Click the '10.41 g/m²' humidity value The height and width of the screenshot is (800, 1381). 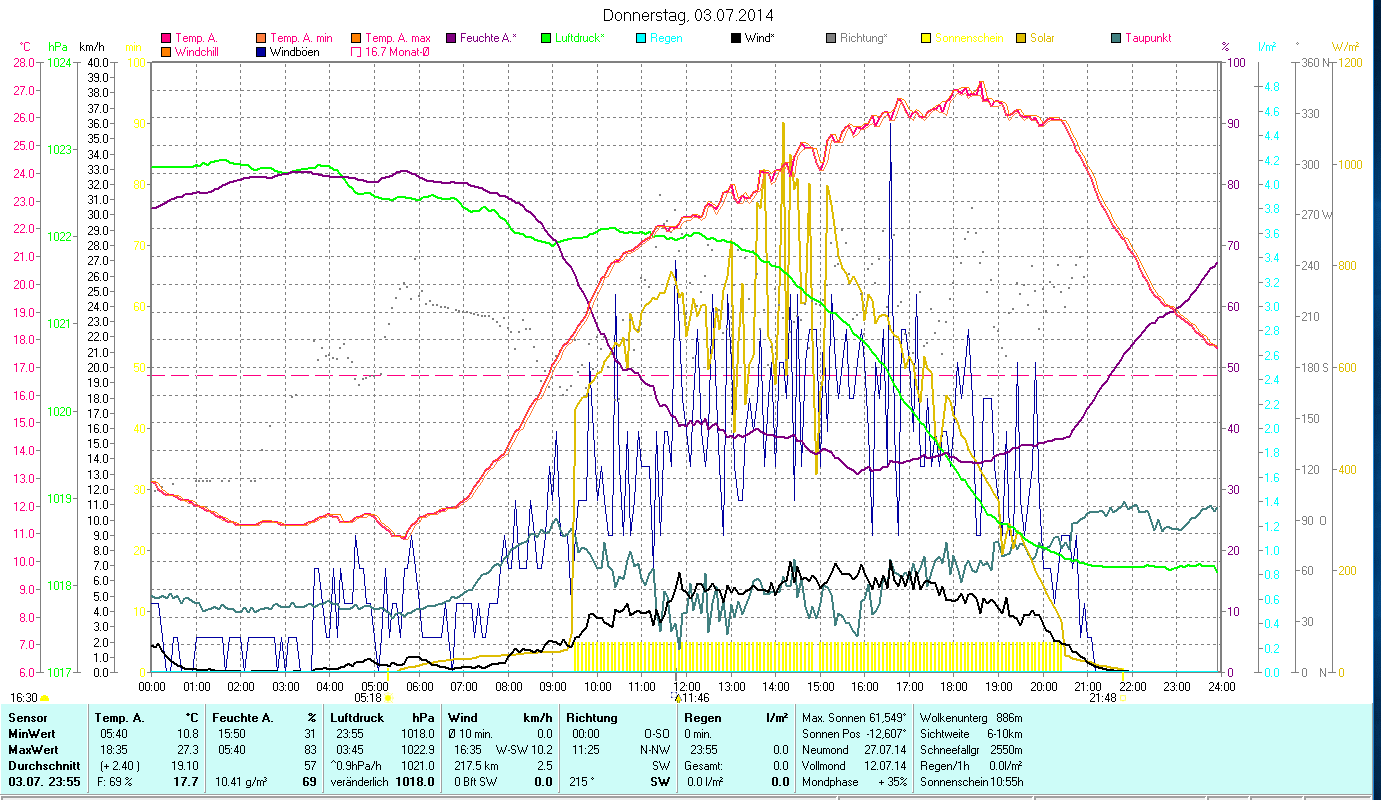[x=241, y=781]
